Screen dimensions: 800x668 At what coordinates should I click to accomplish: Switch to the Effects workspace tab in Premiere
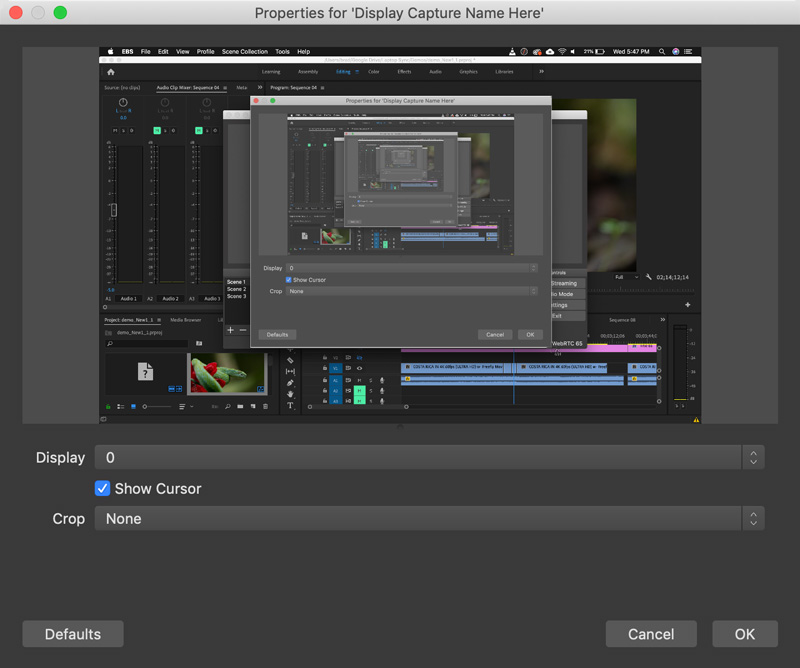point(404,72)
